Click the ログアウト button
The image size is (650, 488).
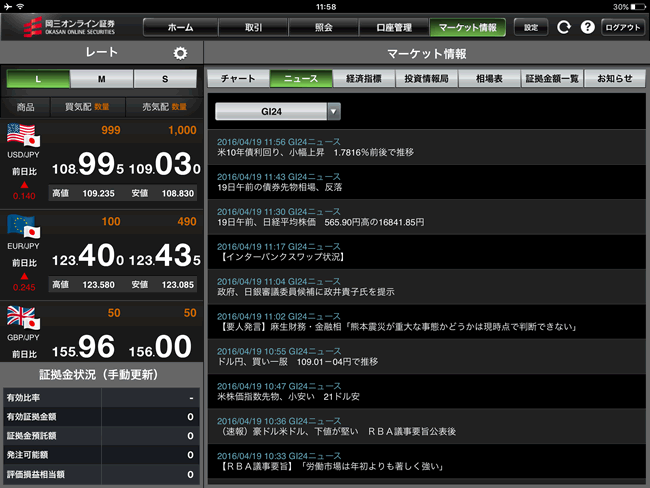[x=623, y=27]
